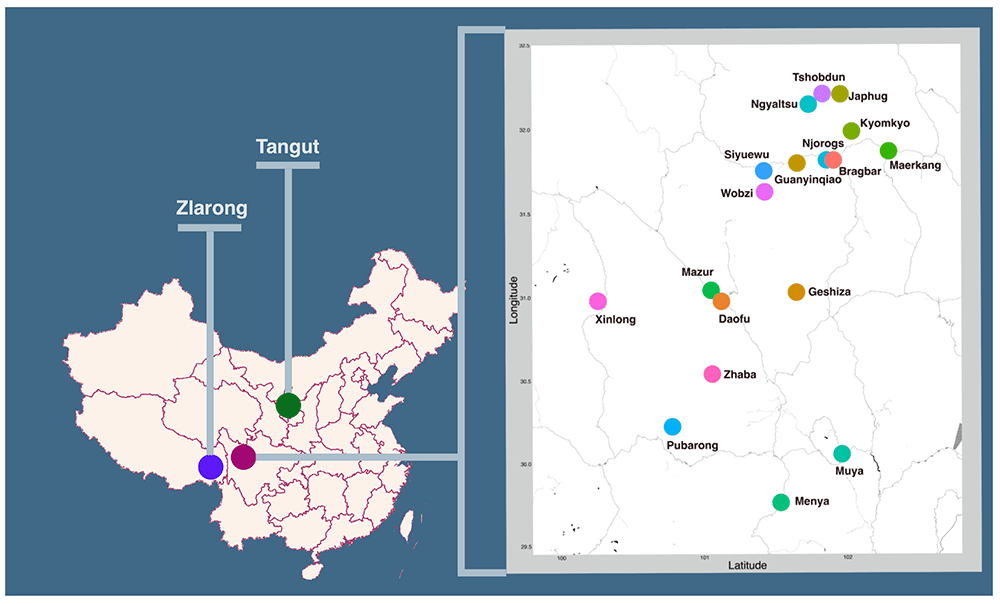
Task: Select the cyan Ngyaltsu location dot
Action: click(808, 104)
